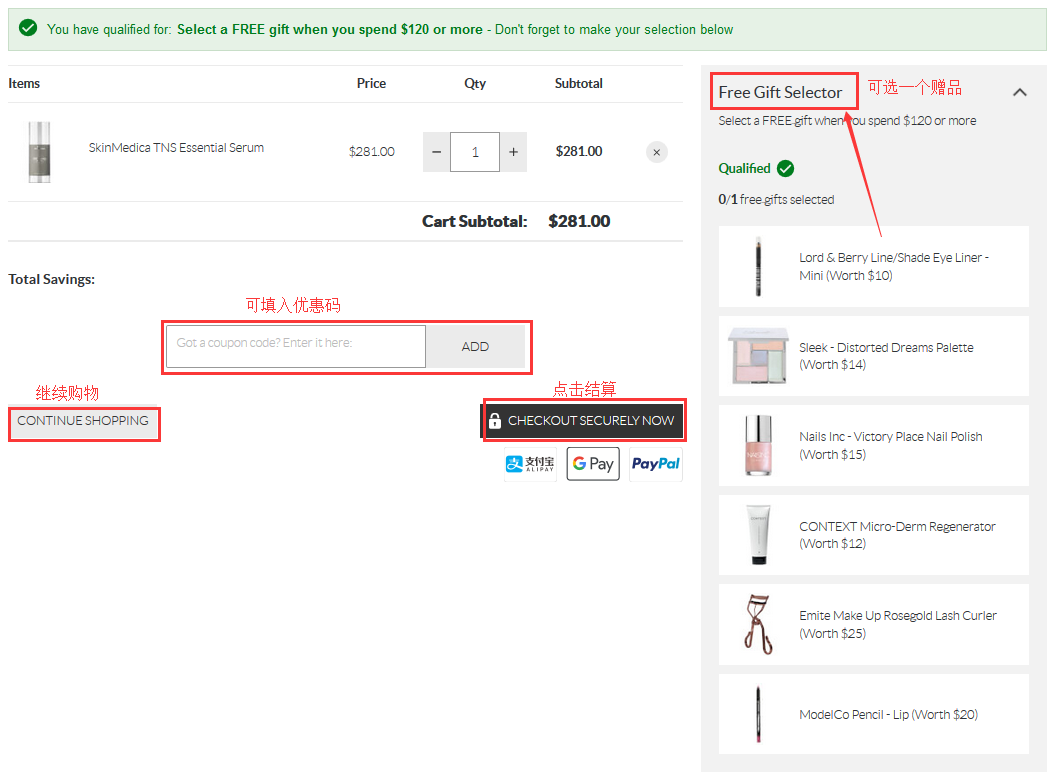This screenshot has width=1055, height=779.
Task: Click the 'Price' column header
Action: click(x=371, y=83)
